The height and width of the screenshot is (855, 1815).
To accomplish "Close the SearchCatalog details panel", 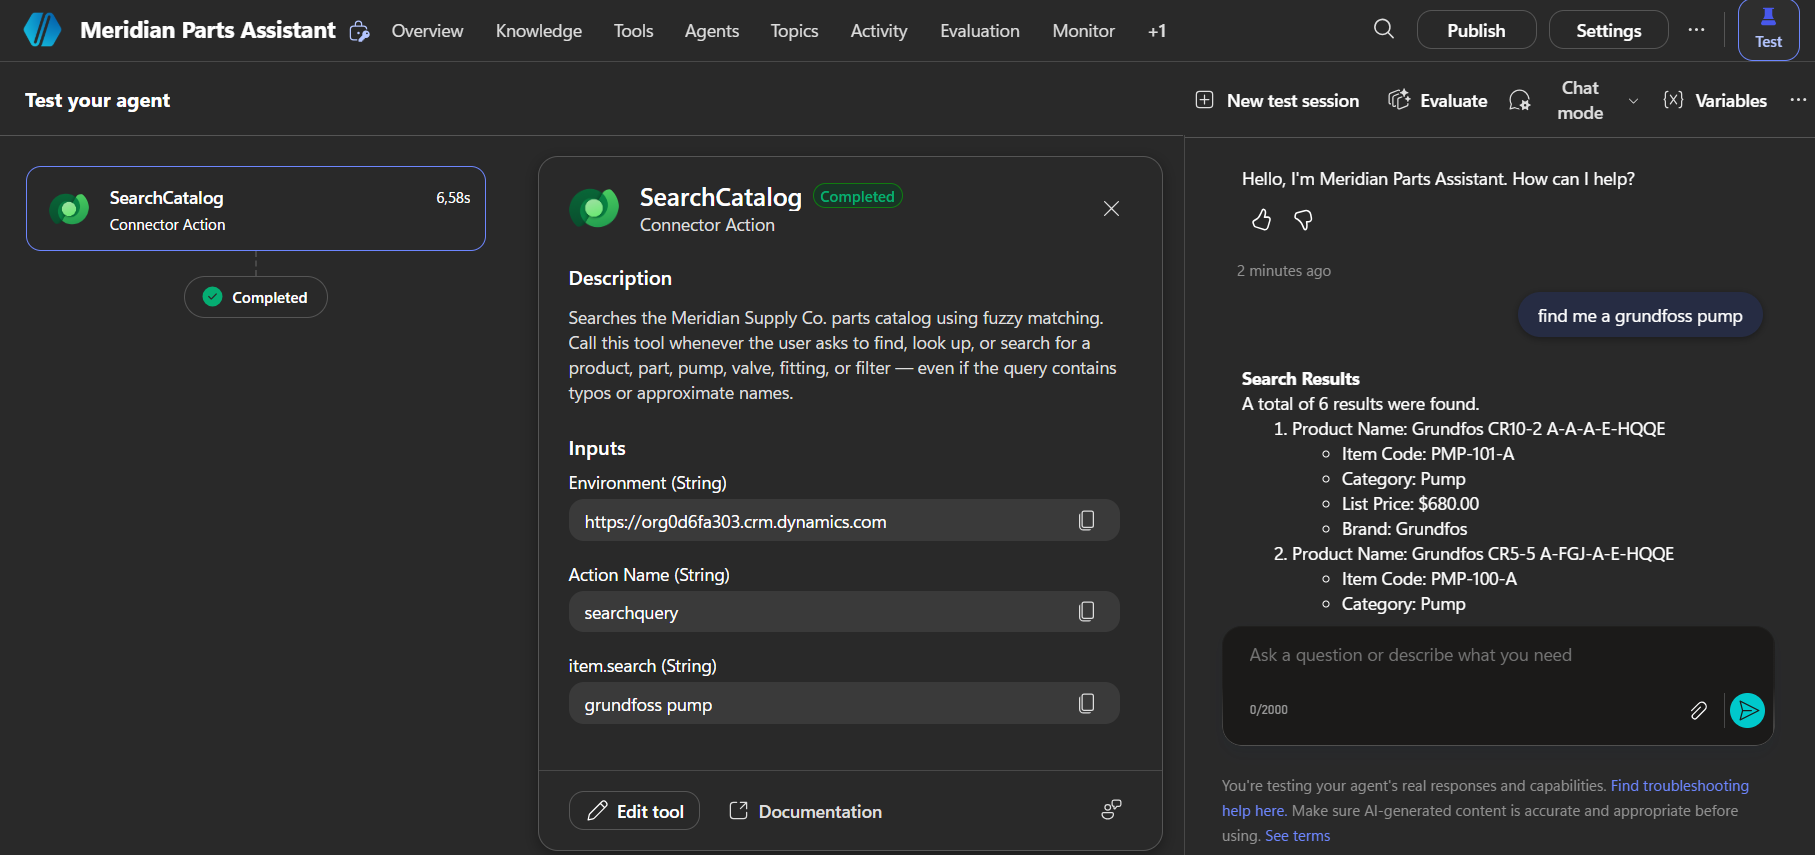I will [x=1111, y=208].
